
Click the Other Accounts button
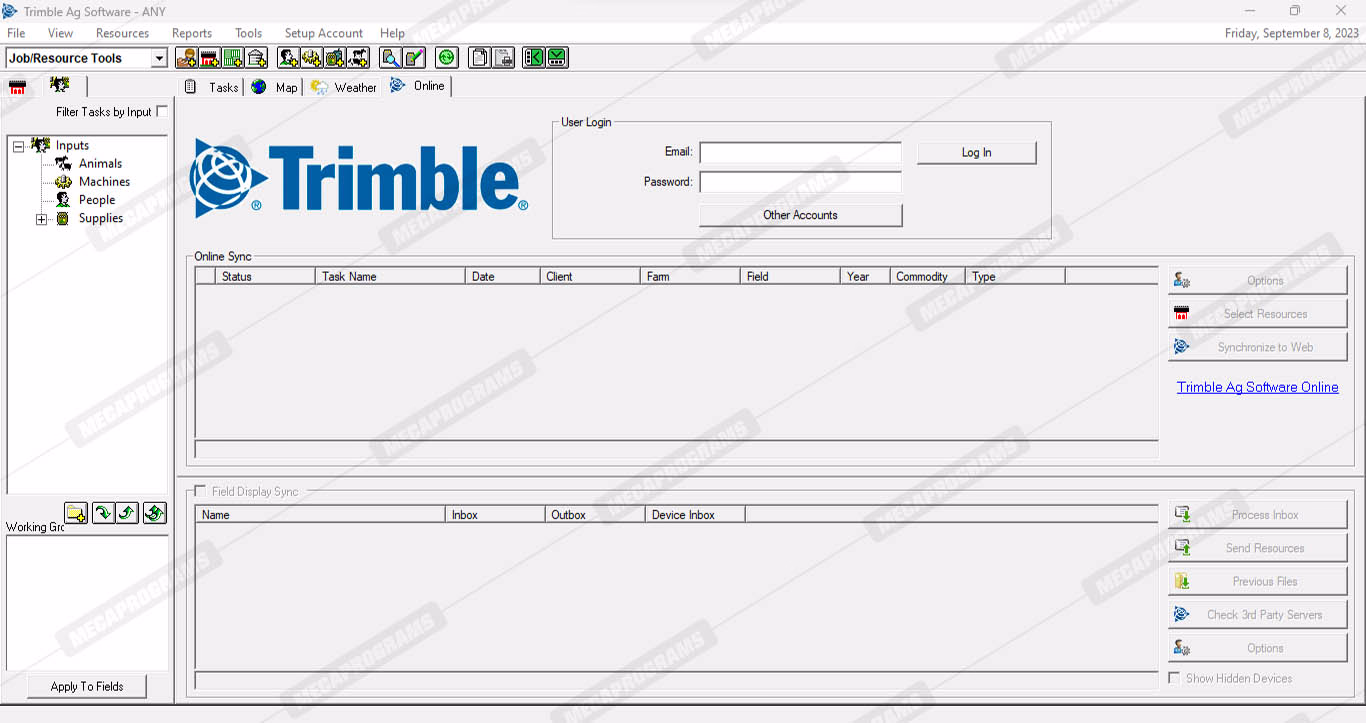point(800,215)
